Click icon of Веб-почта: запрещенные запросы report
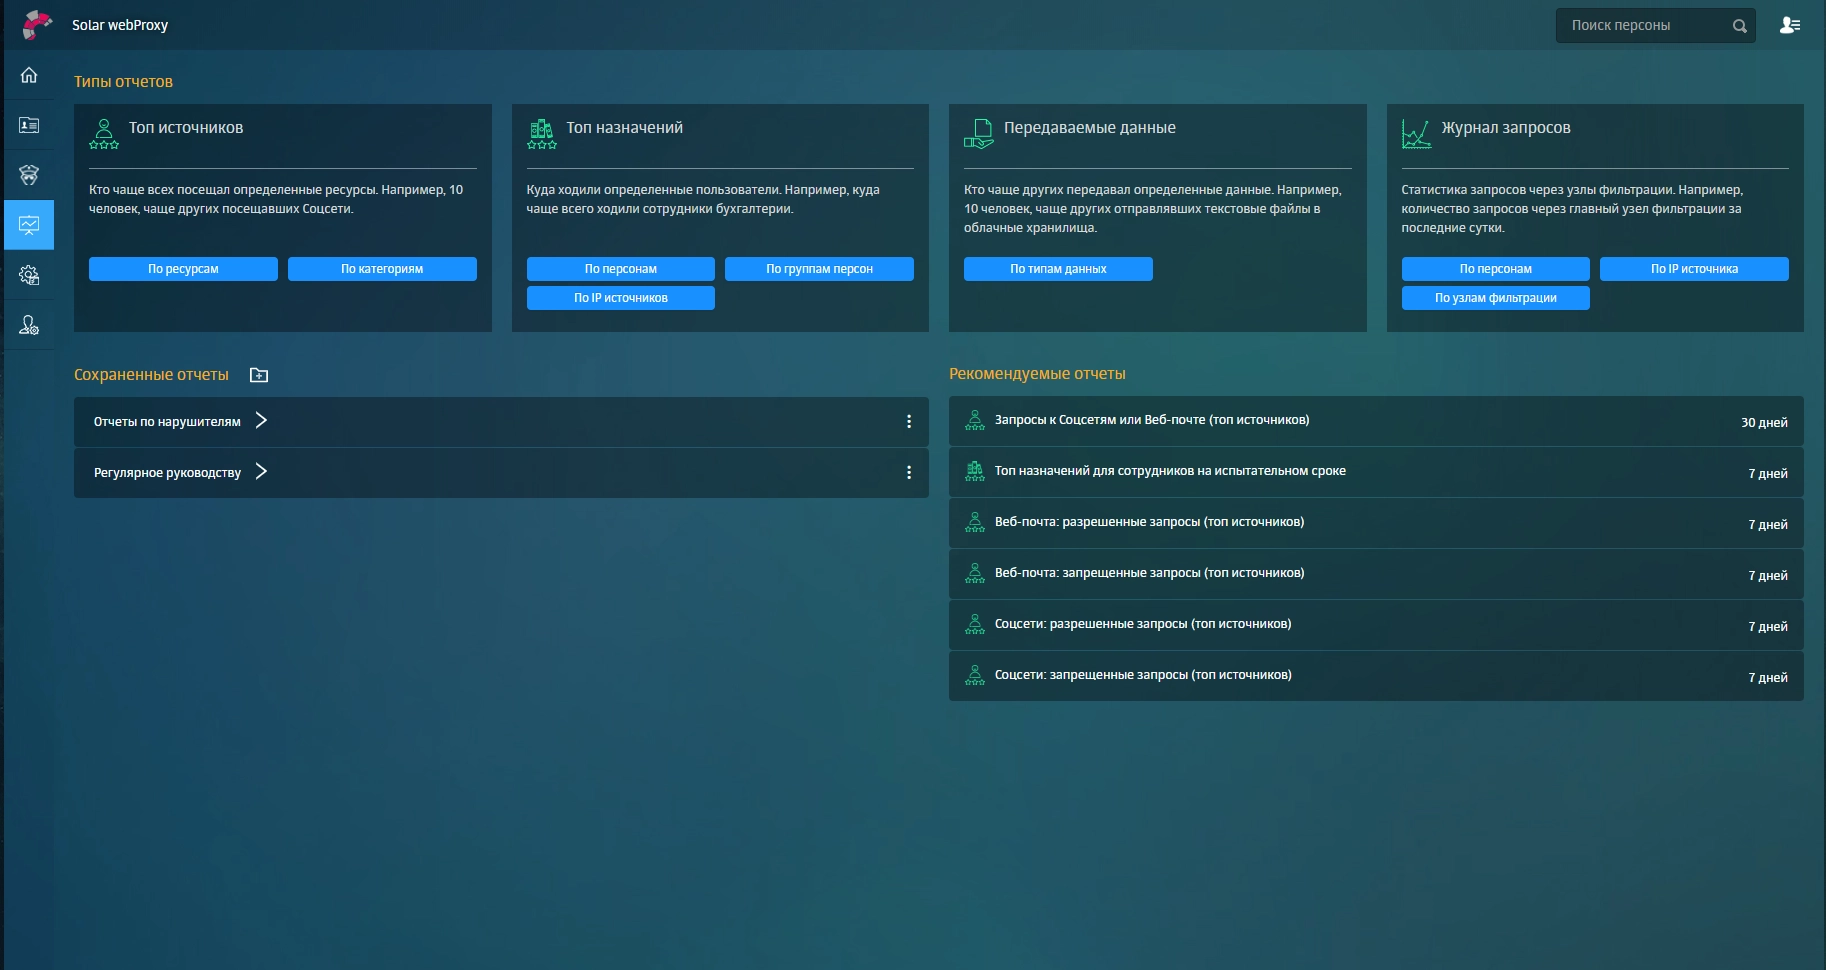 [975, 574]
